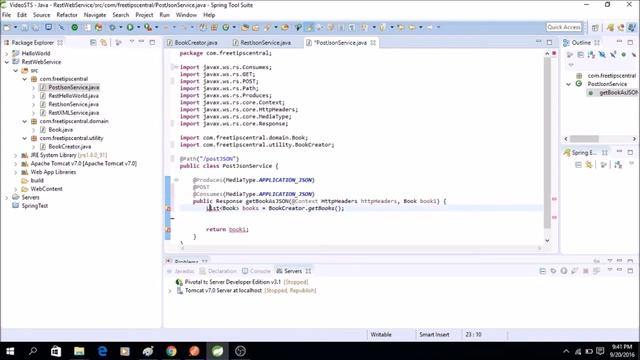Click Hide Static Members icon in Outline toolbar
Image resolution: width=640 pixels, height=360 pixels.
click(613, 55)
